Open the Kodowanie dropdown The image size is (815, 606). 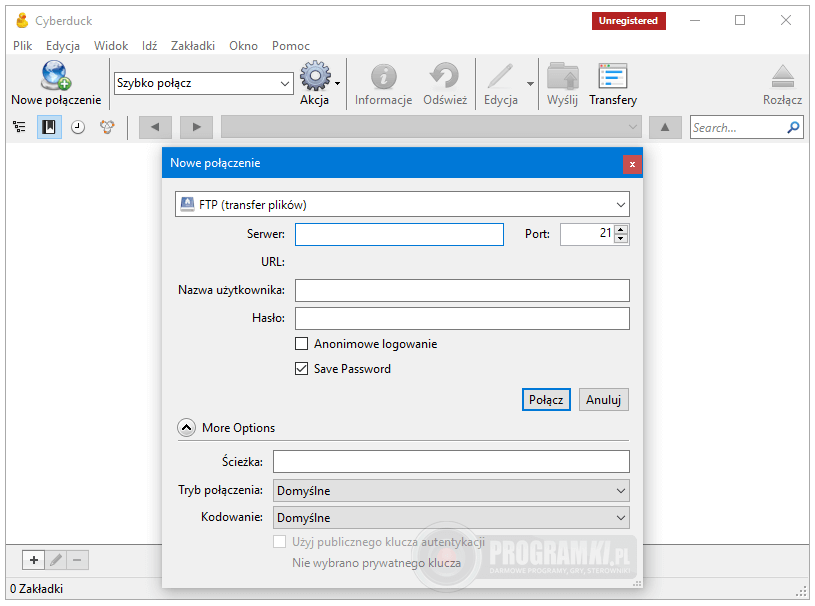click(x=451, y=517)
